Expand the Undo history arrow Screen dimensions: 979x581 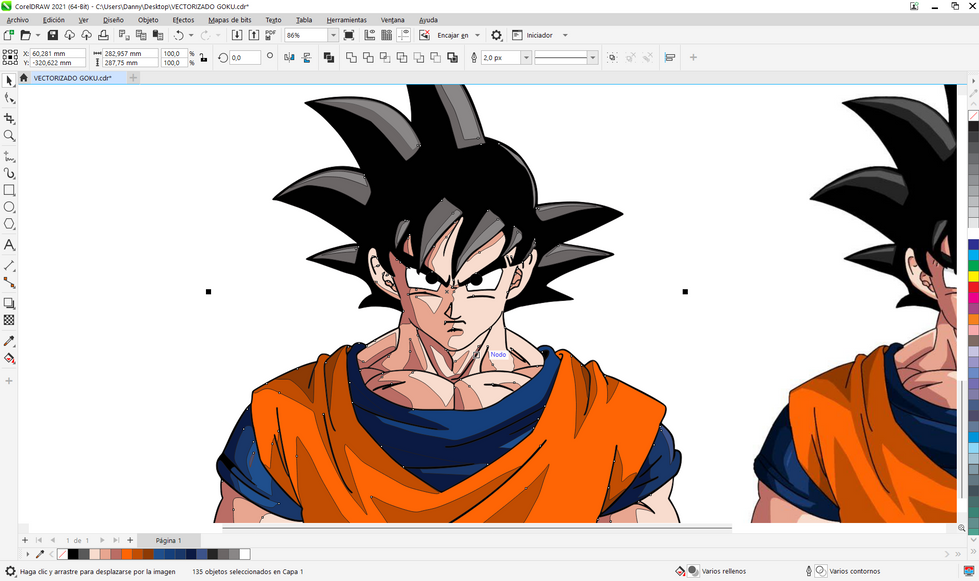click(x=191, y=35)
